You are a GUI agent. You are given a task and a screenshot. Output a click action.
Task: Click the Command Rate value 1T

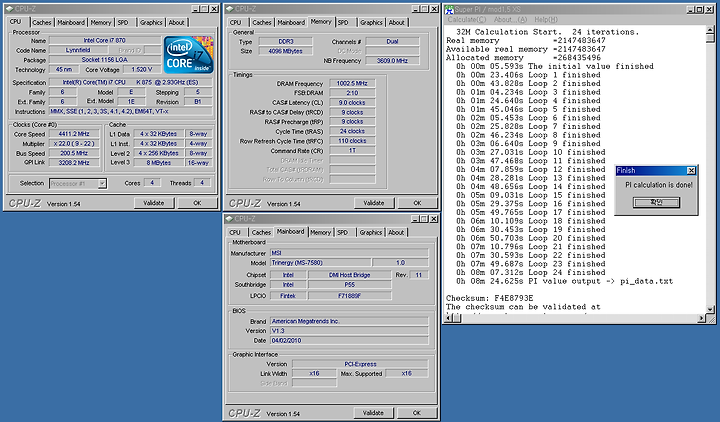pos(352,151)
